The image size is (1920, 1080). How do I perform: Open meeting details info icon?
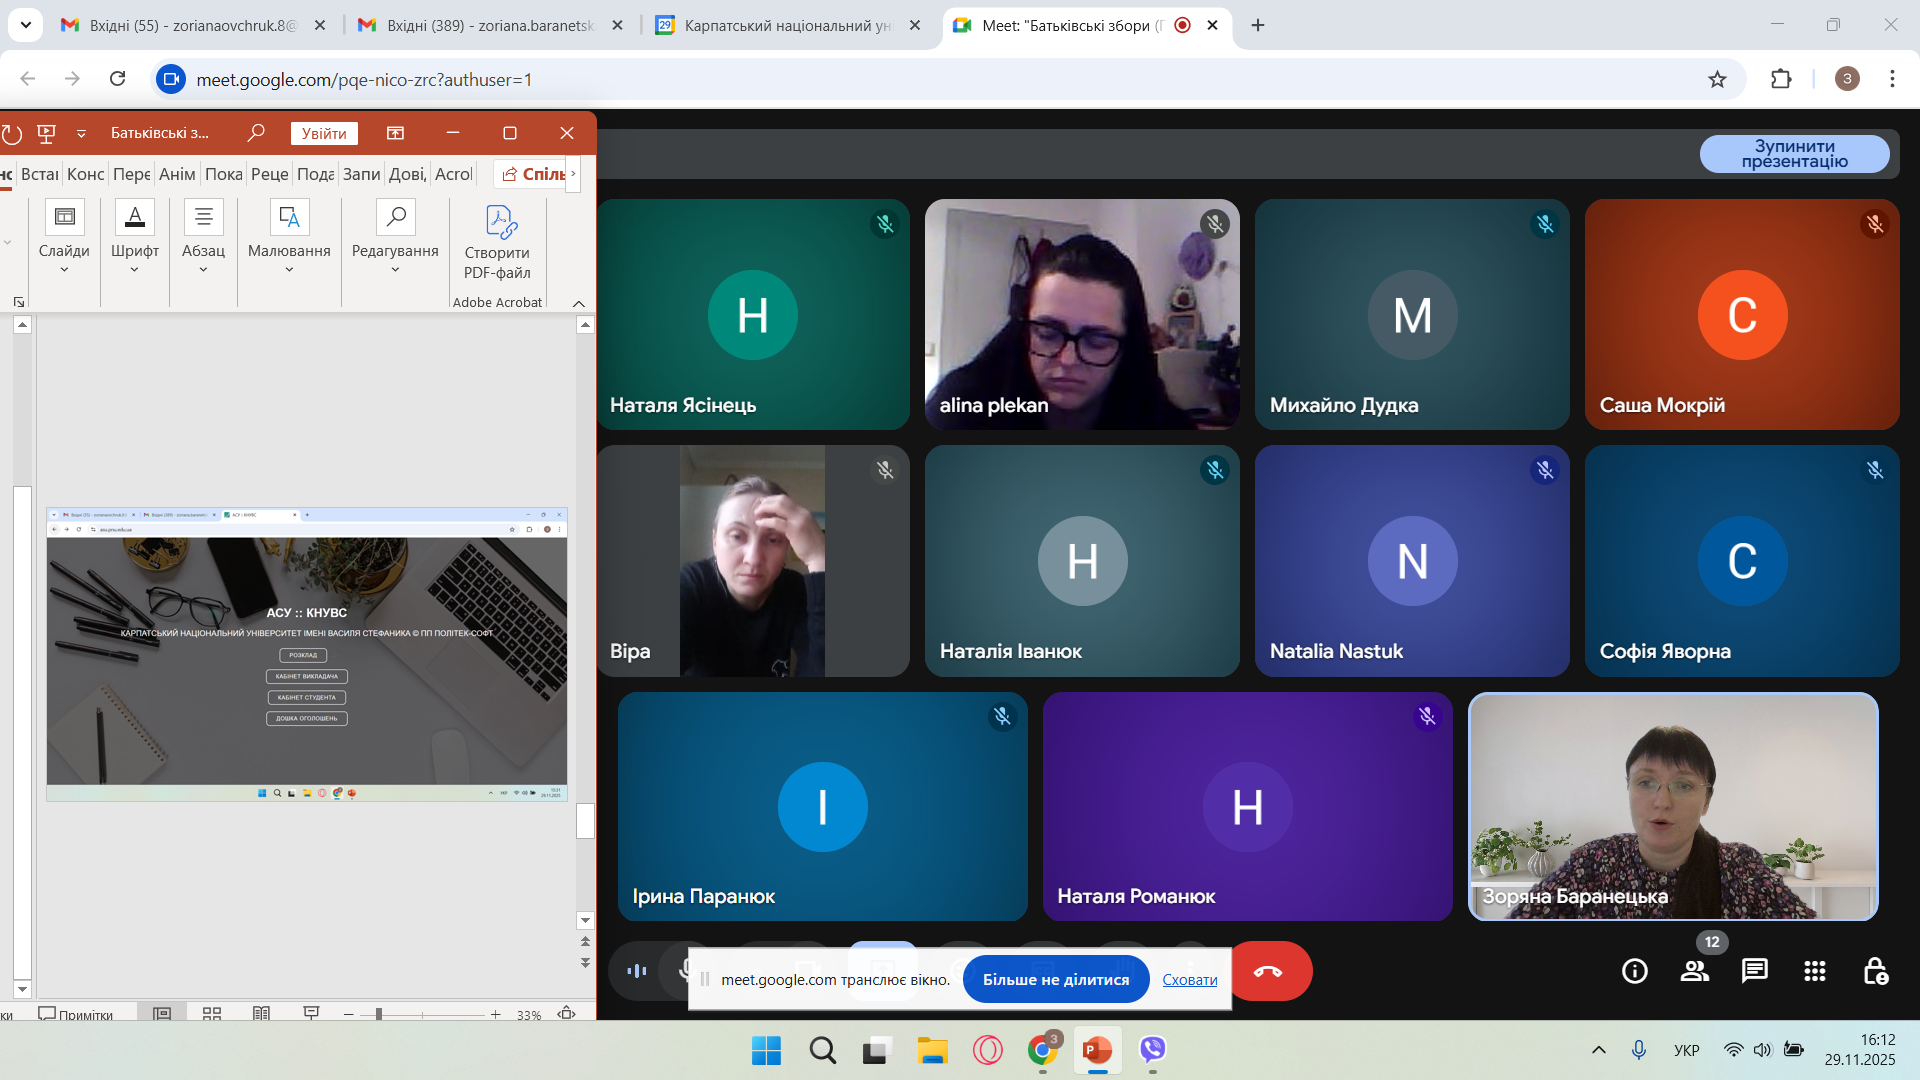(1635, 971)
